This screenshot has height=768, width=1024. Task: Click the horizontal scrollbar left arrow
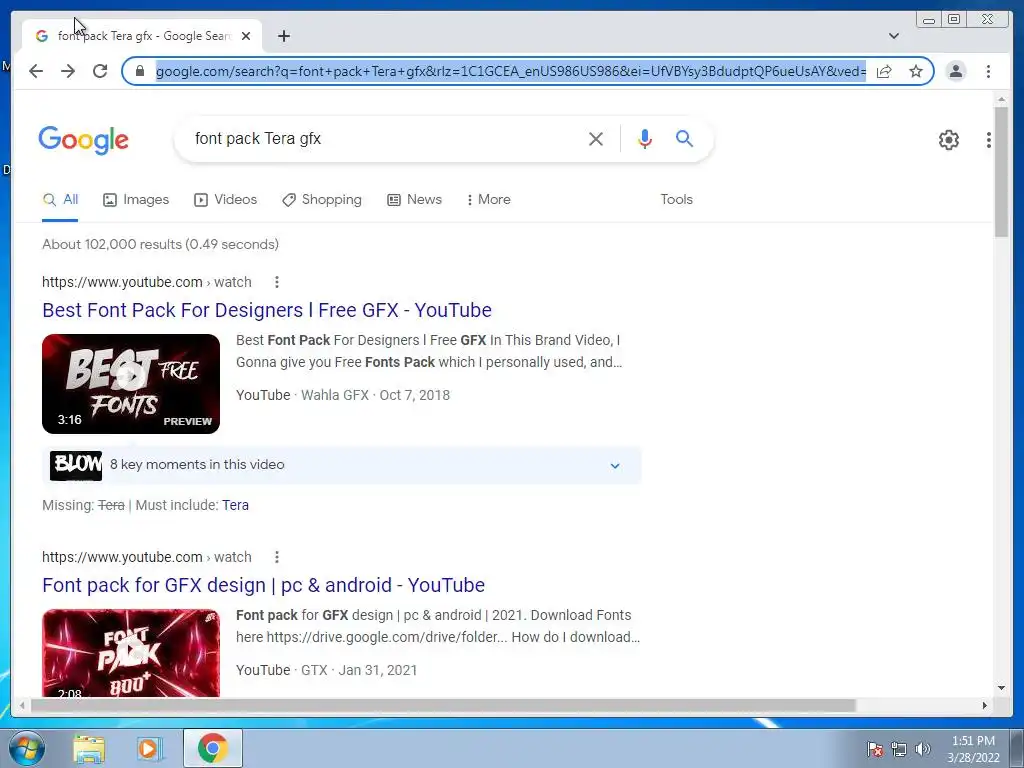(x=22, y=705)
